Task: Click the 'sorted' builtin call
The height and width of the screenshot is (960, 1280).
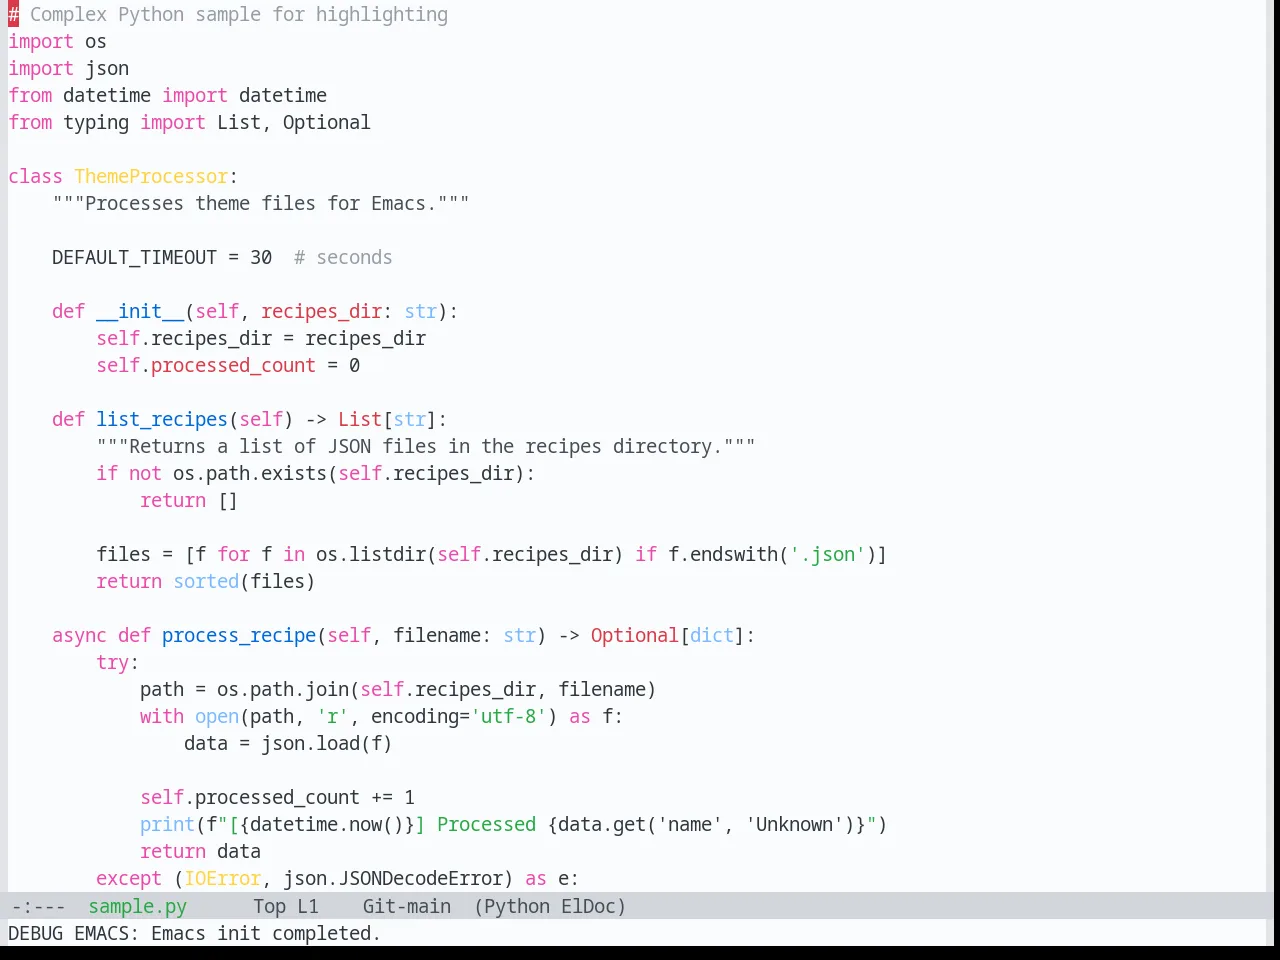Action: point(206,581)
